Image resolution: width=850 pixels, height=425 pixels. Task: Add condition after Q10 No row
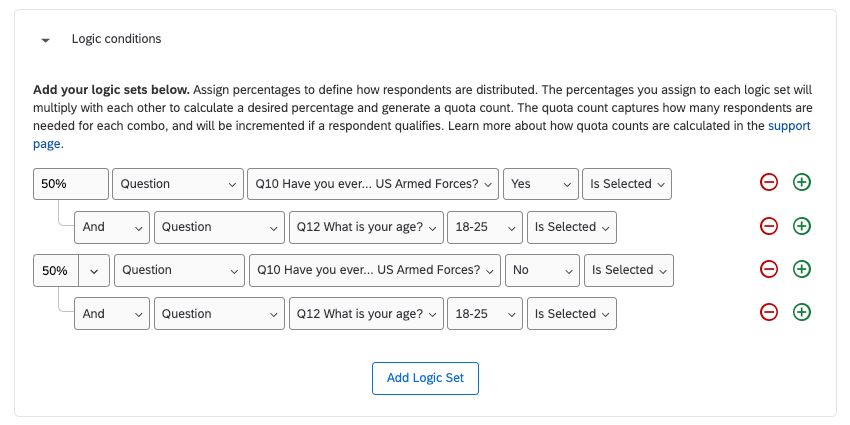tap(801, 269)
